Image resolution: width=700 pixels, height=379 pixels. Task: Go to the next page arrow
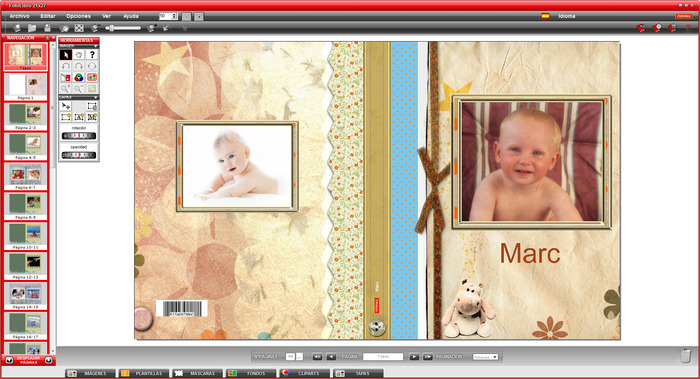414,357
